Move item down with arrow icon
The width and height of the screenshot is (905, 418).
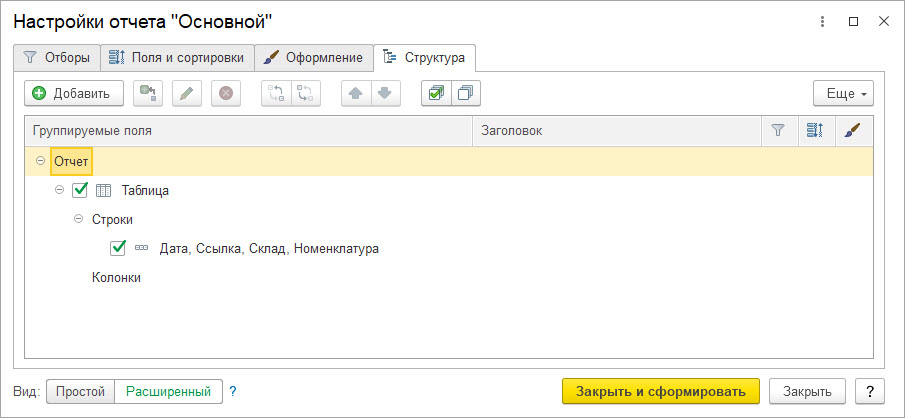(385, 93)
